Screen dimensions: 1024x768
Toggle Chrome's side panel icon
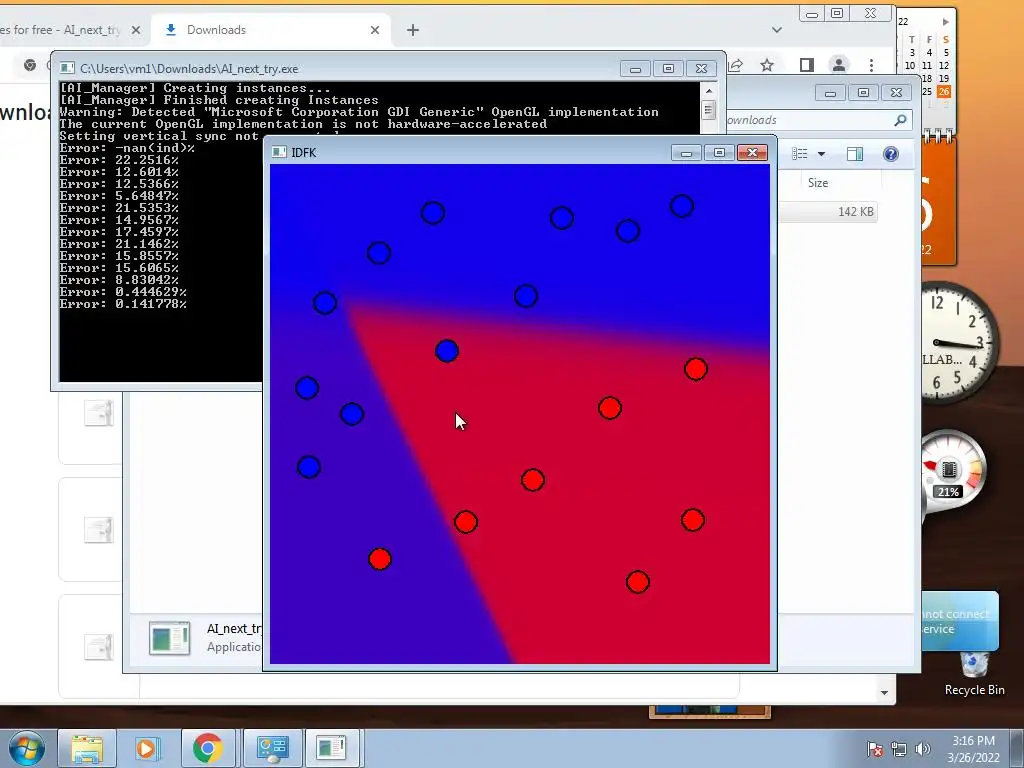click(807, 65)
